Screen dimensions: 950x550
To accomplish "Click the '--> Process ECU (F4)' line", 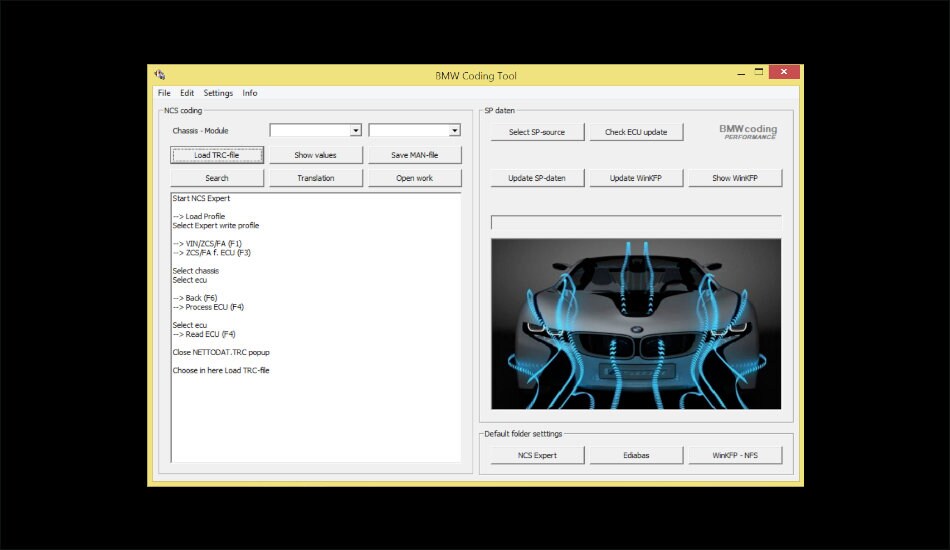I will (x=208, y=307).
